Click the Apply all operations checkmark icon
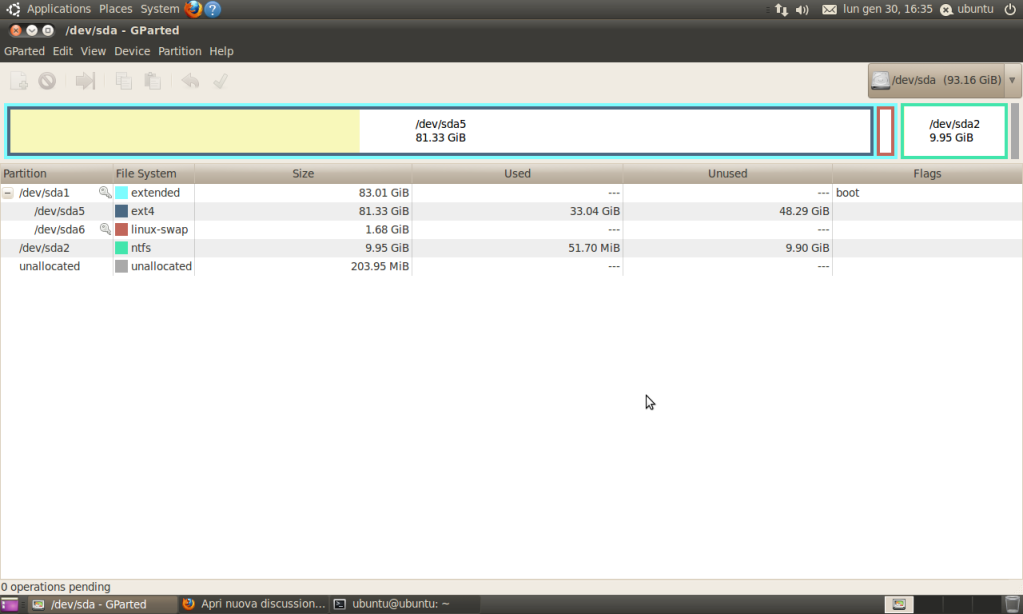The height and width of the screenshot is (614, 1023). click(221, 81)
